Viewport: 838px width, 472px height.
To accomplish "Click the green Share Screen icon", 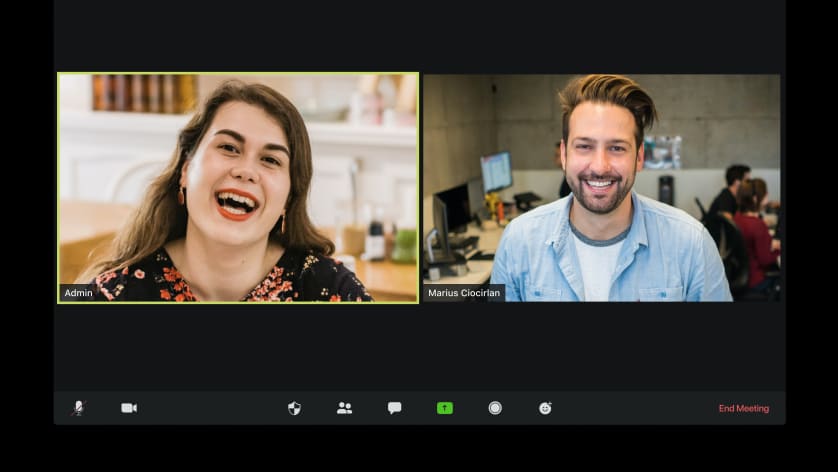I will point(445,408).
